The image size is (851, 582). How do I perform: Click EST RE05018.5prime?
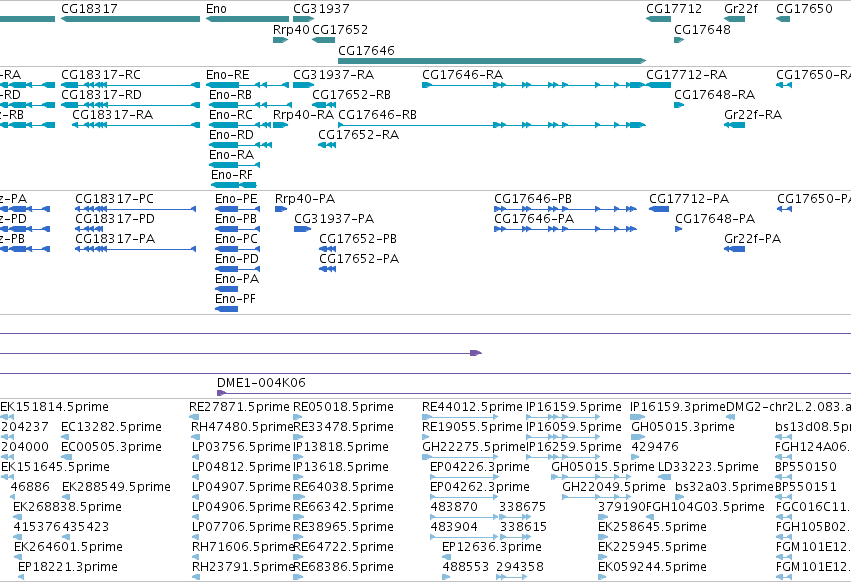[343, 407]
